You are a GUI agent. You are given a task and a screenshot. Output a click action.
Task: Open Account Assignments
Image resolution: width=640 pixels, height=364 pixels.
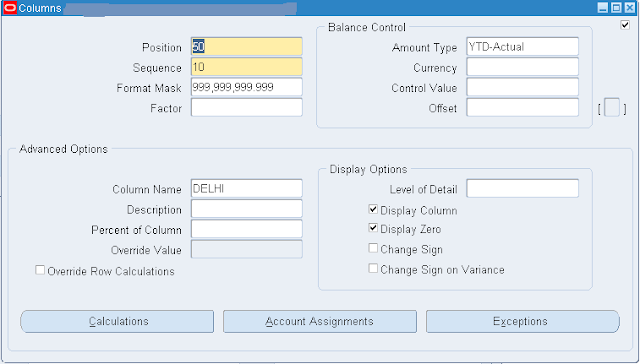pos(320,322)
